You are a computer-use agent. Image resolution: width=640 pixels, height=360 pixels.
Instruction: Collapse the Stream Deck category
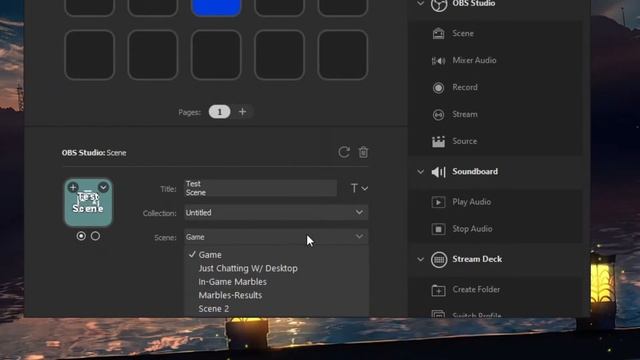[420, 260]
